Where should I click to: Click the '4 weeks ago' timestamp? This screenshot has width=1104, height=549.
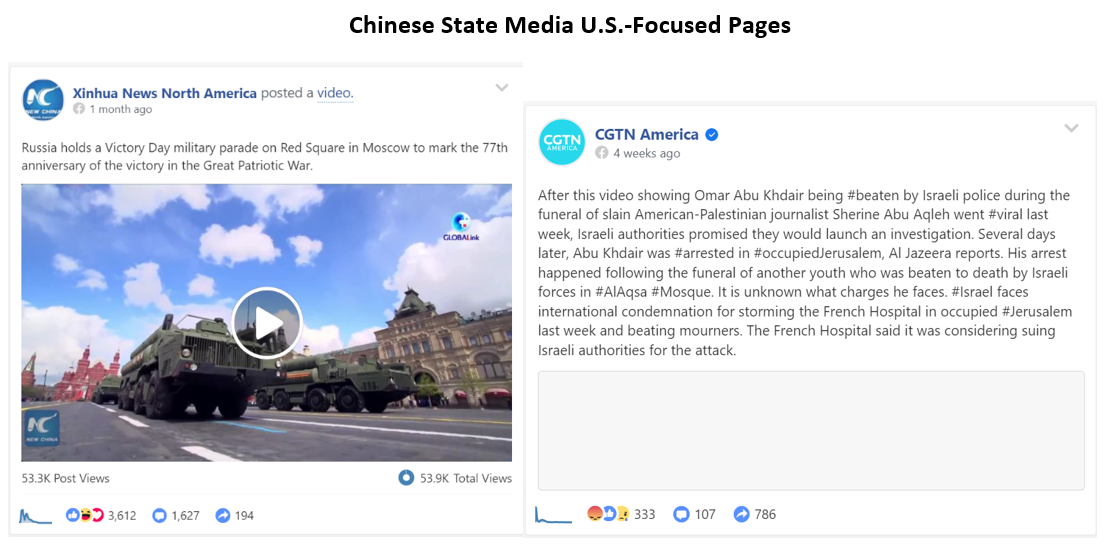(x=646, y=153)
